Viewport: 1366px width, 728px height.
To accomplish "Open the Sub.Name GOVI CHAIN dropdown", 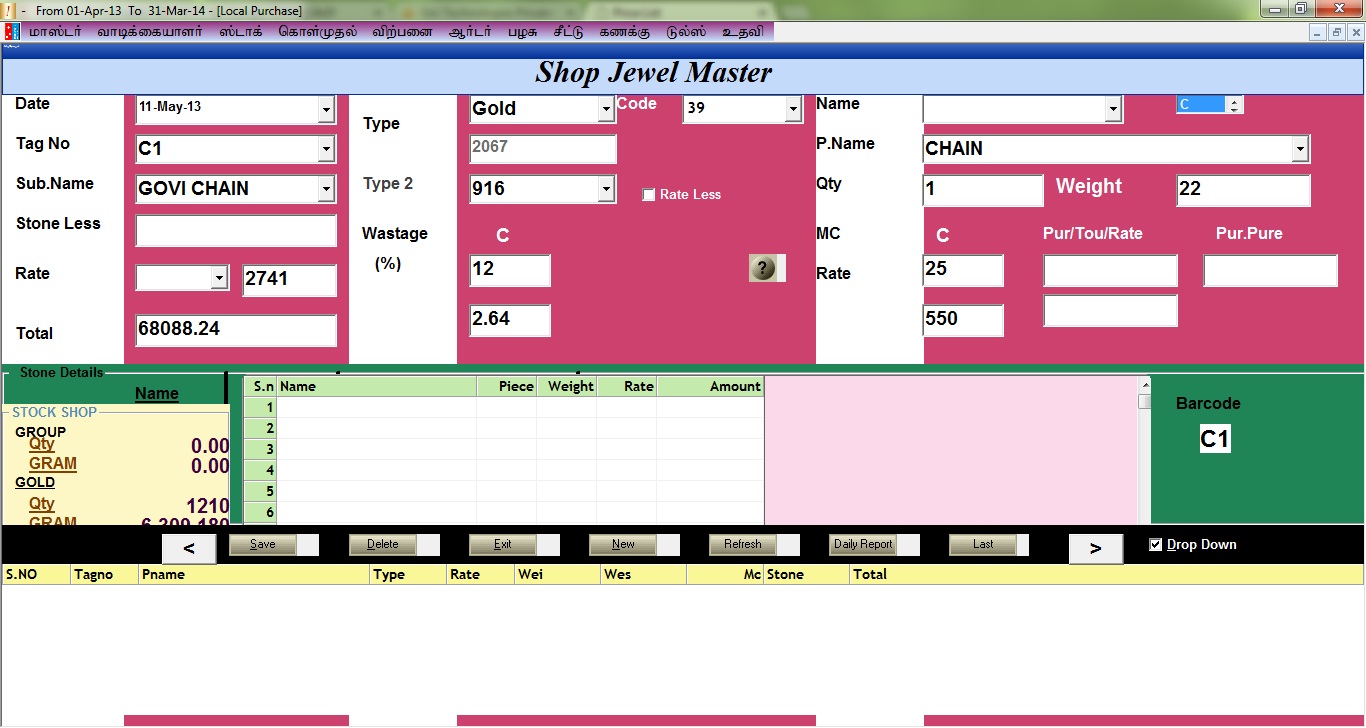I will 326,189.
